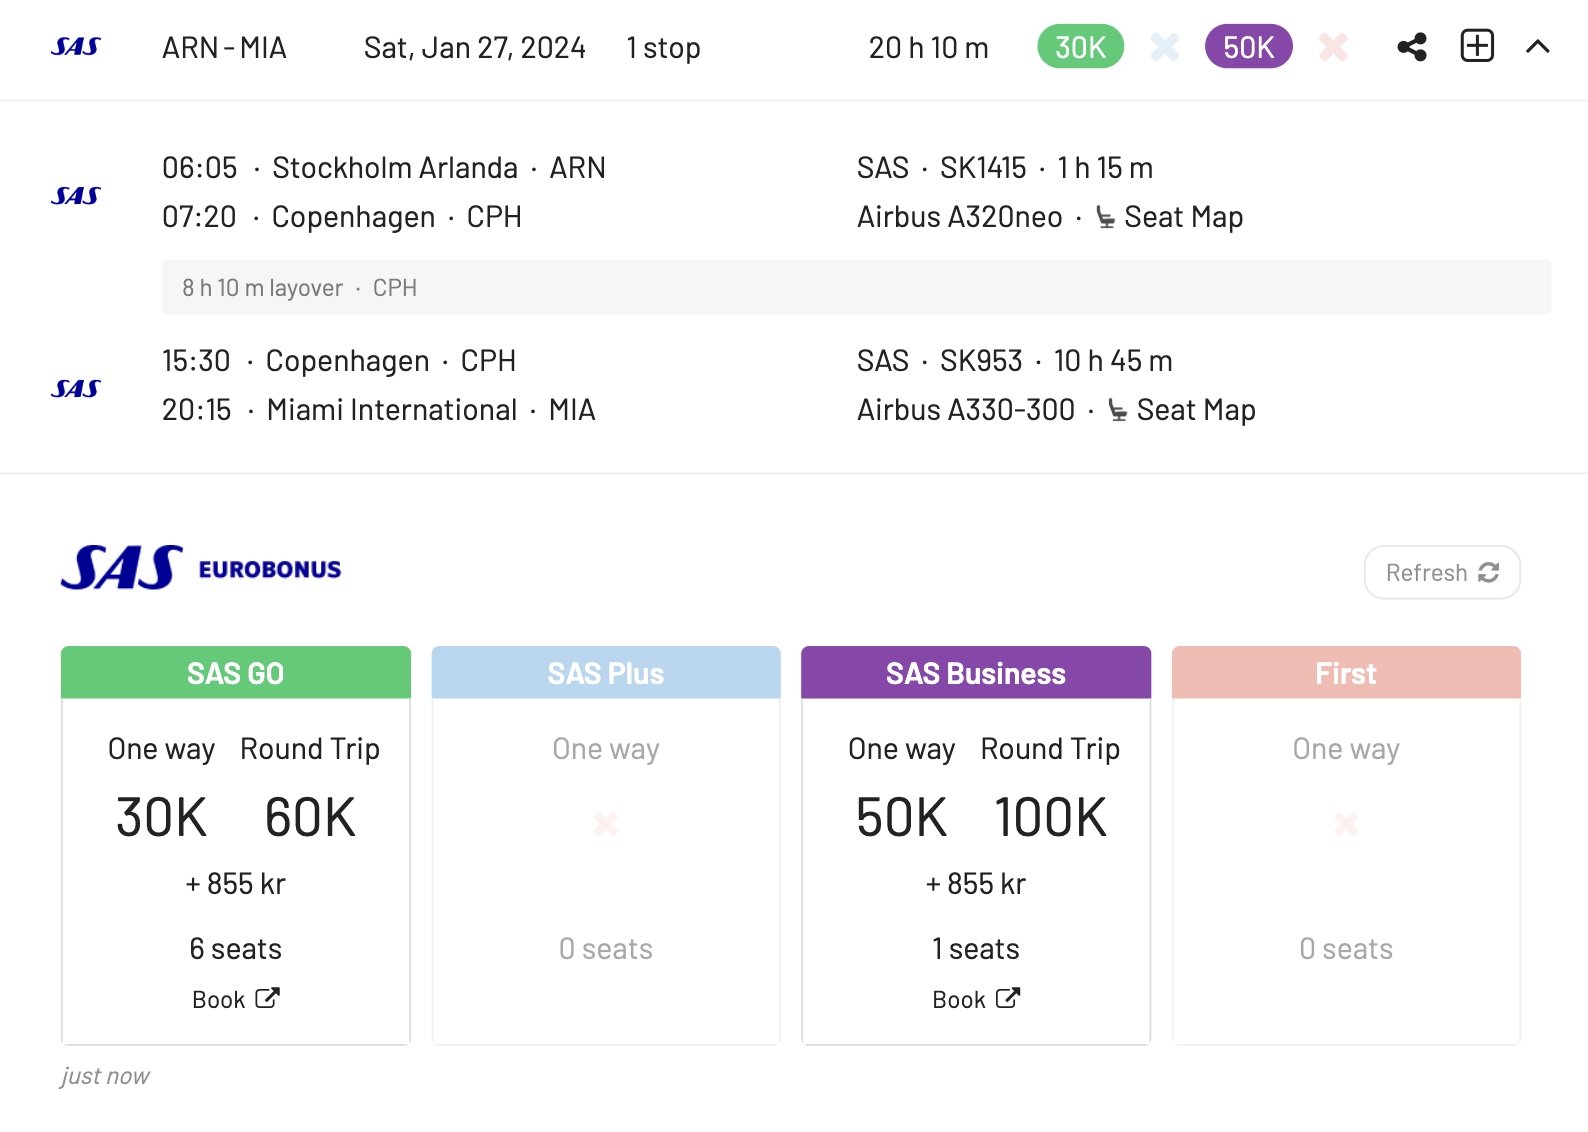Screen dimensions: 1588x1132
Task: Collapse the flight details chevron
Action: [x=1538, y=47]
